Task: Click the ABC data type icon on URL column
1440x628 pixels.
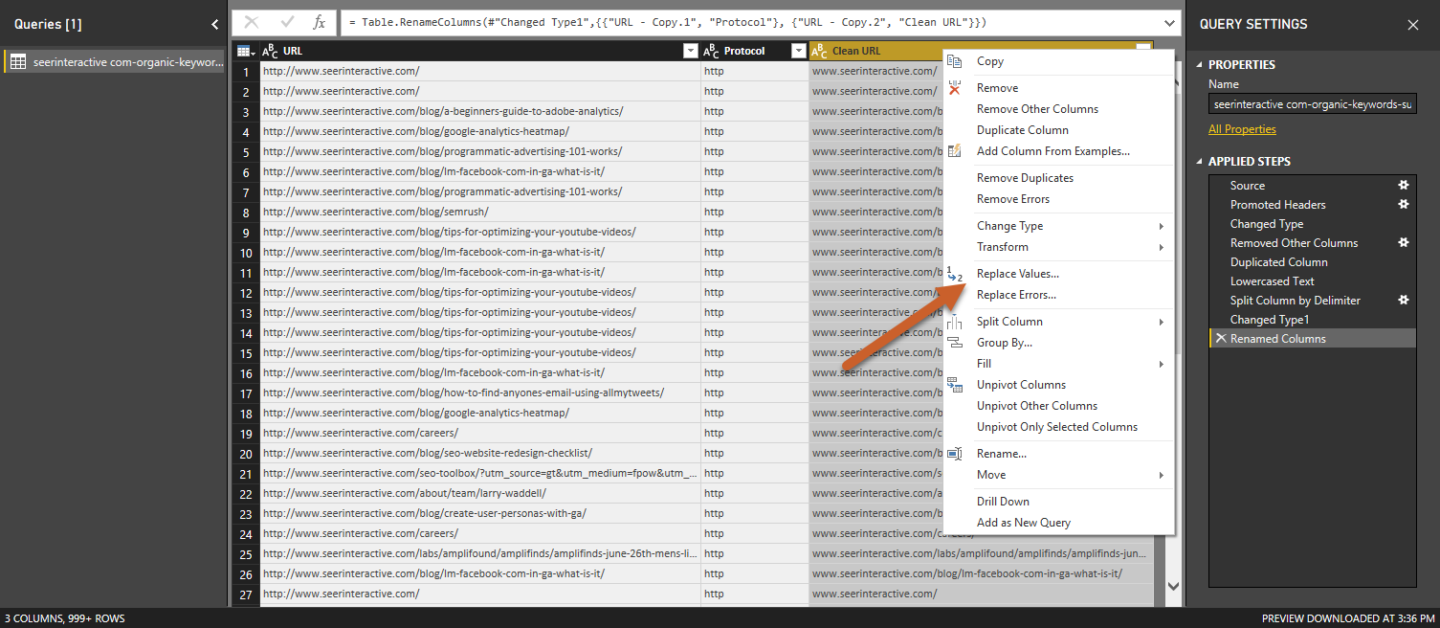Action: pos(270,51)
